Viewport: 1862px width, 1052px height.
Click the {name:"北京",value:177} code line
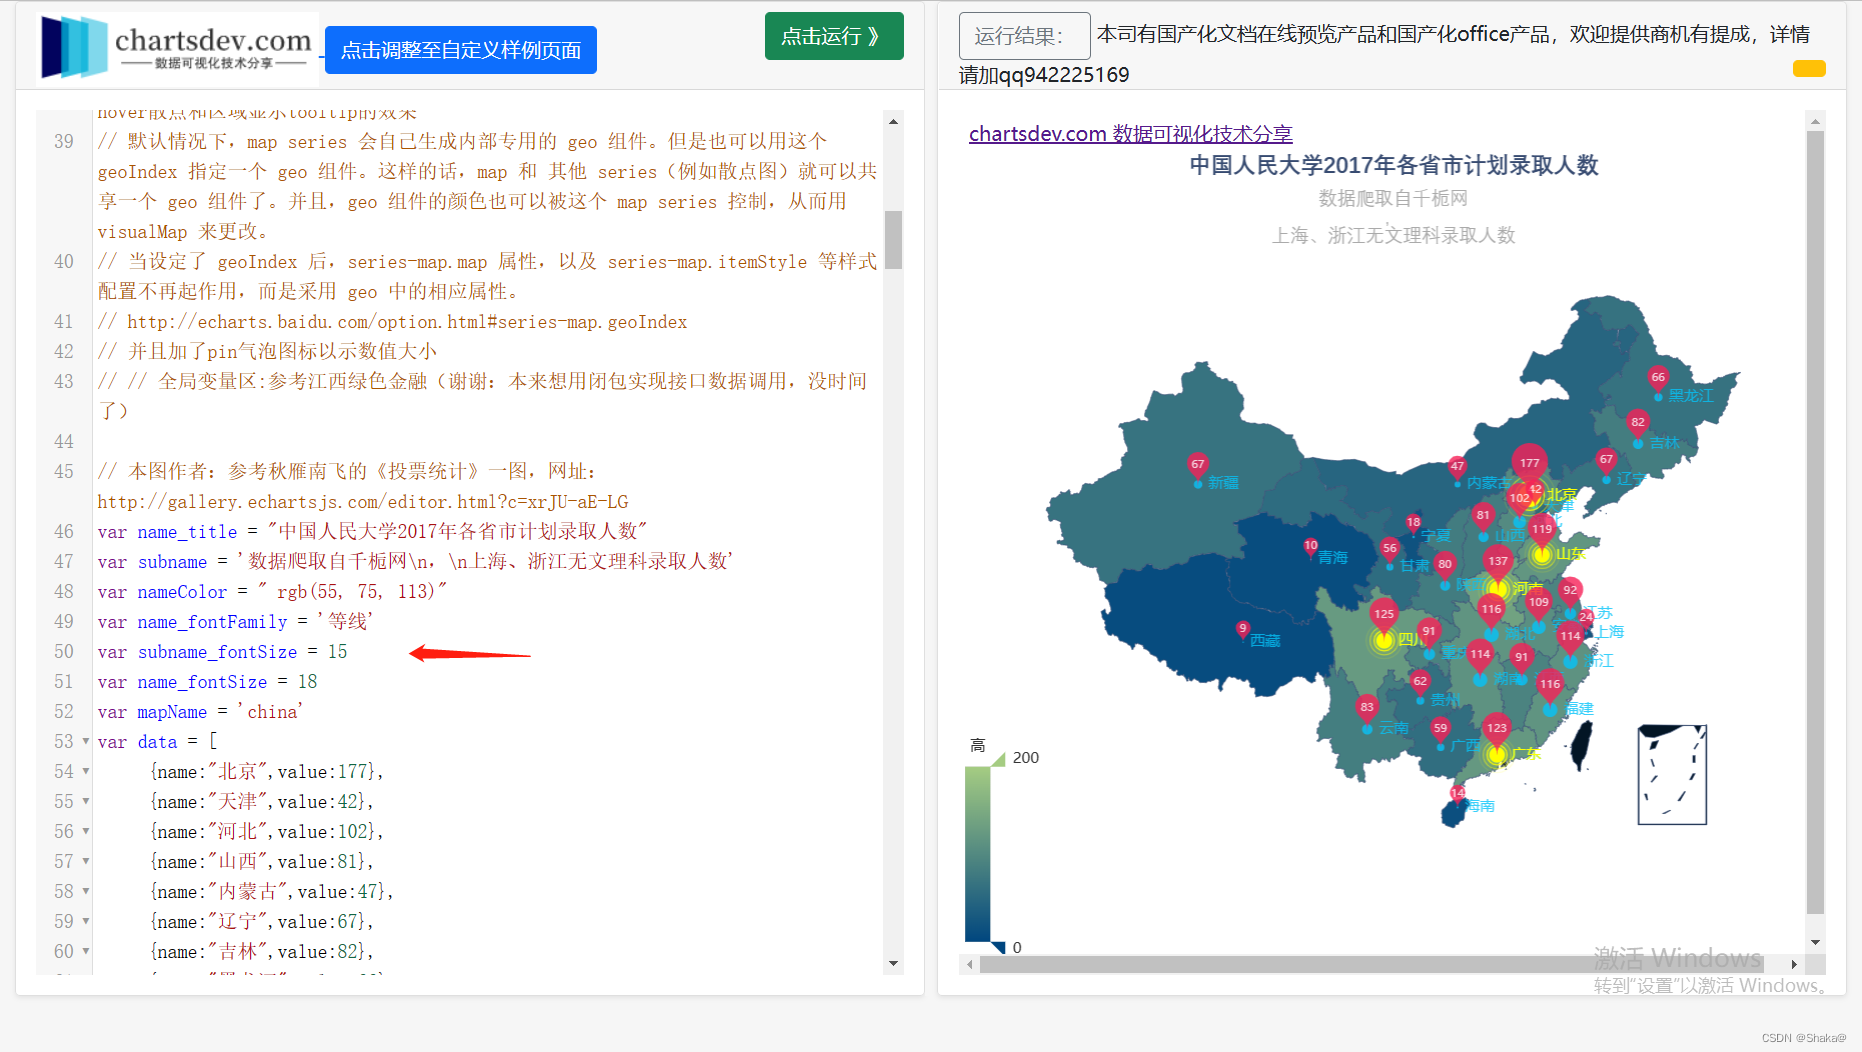coord(266,772)
